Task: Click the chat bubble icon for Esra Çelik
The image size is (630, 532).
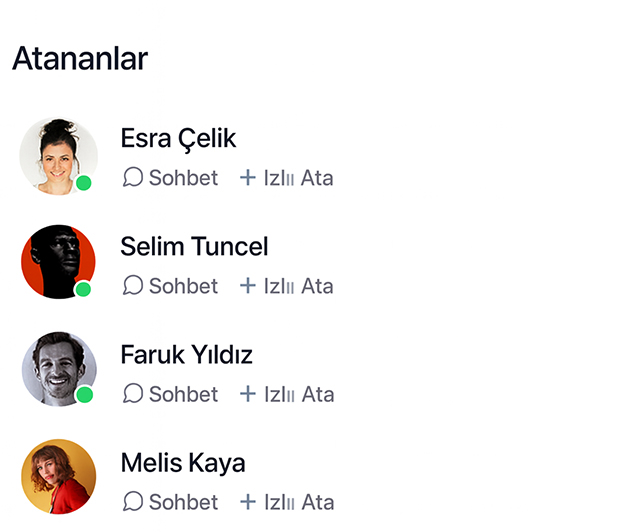Action: [133, 178]
